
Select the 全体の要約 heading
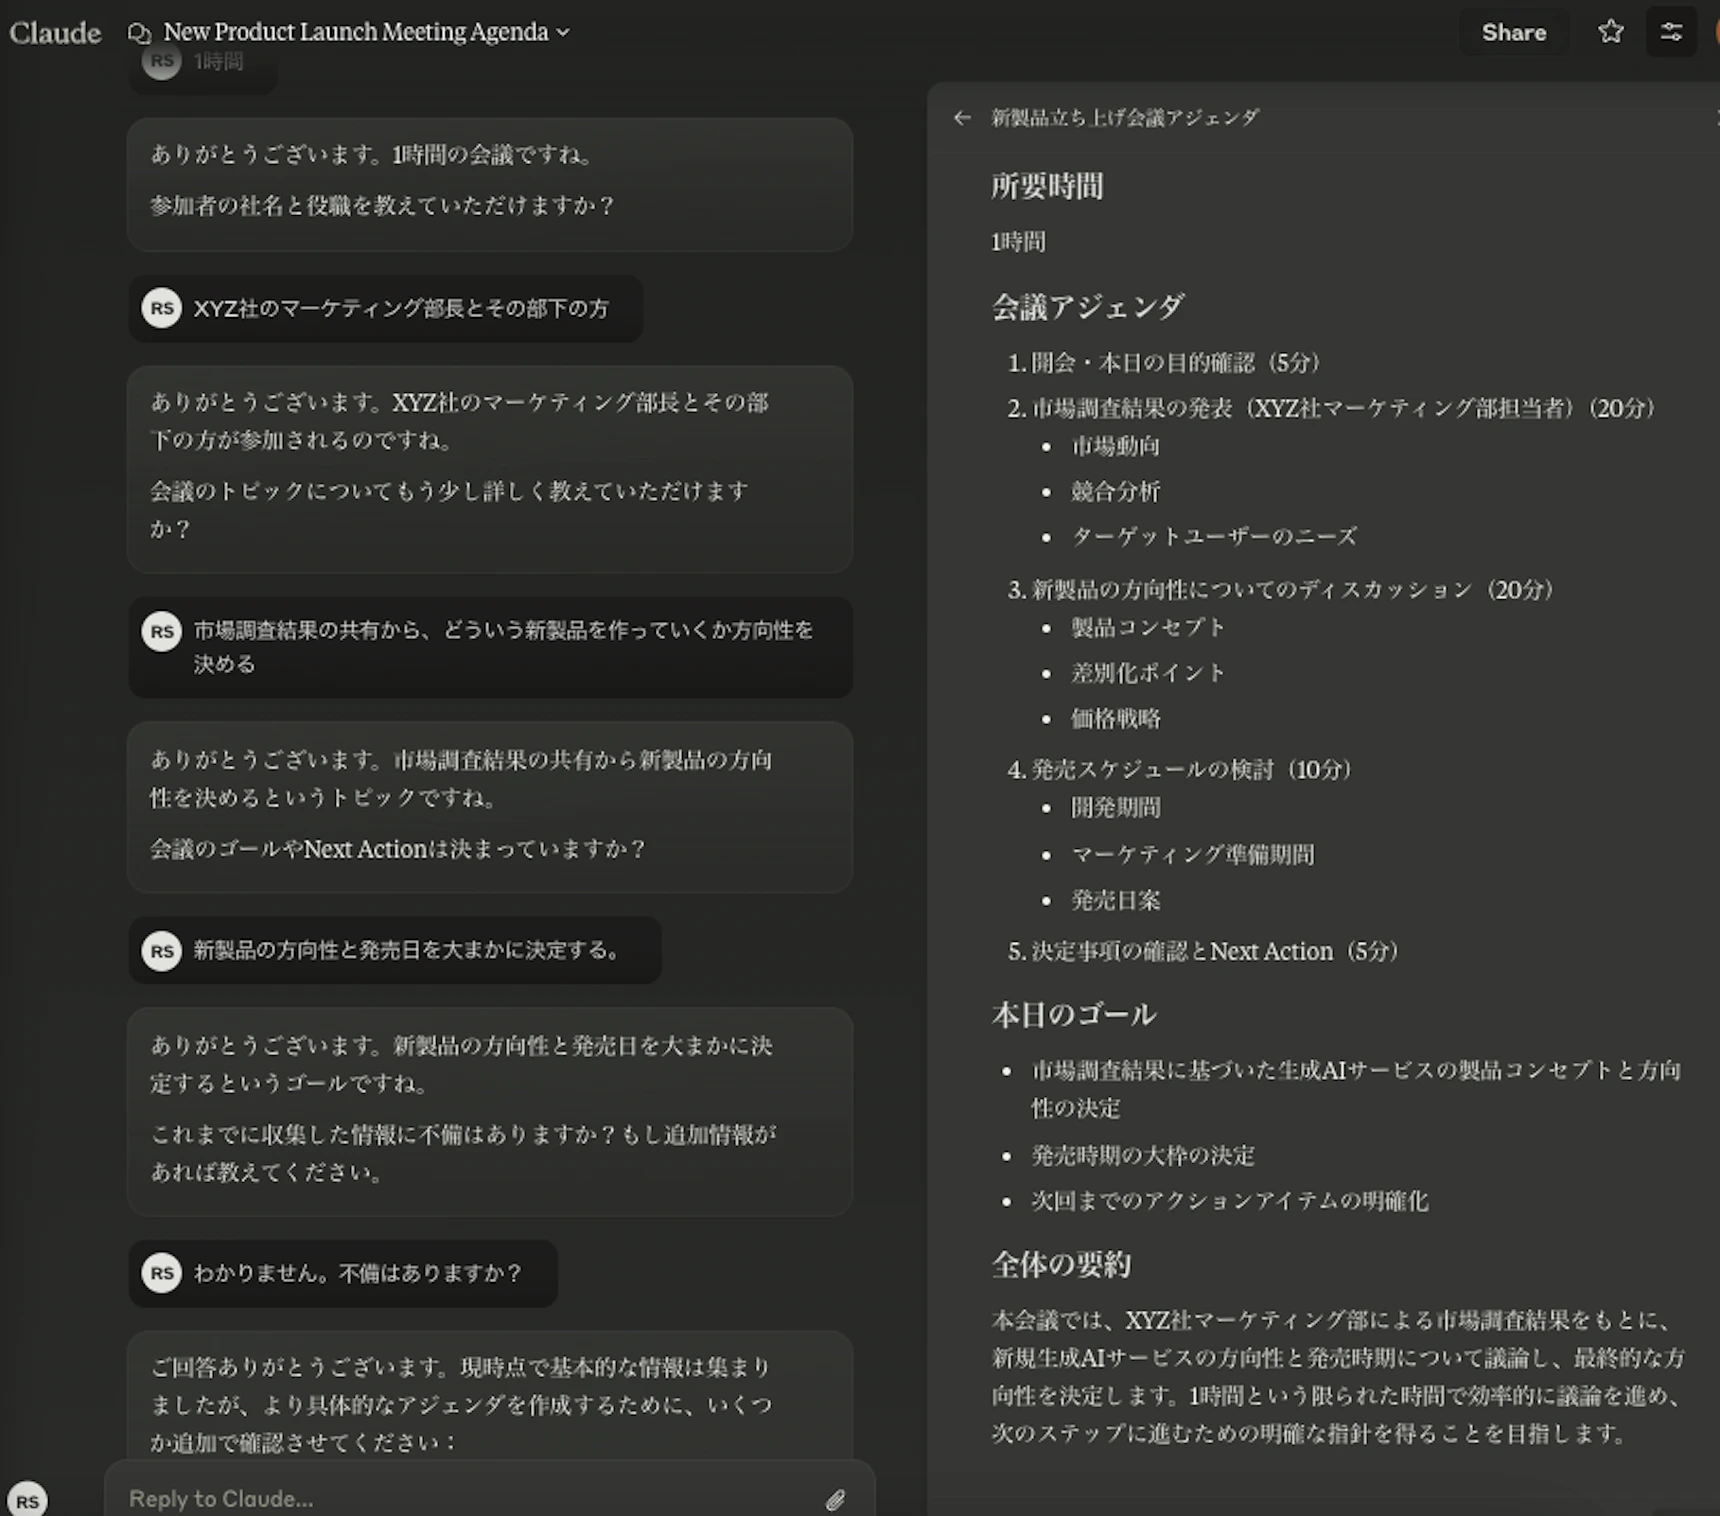click(1061, 1264)
